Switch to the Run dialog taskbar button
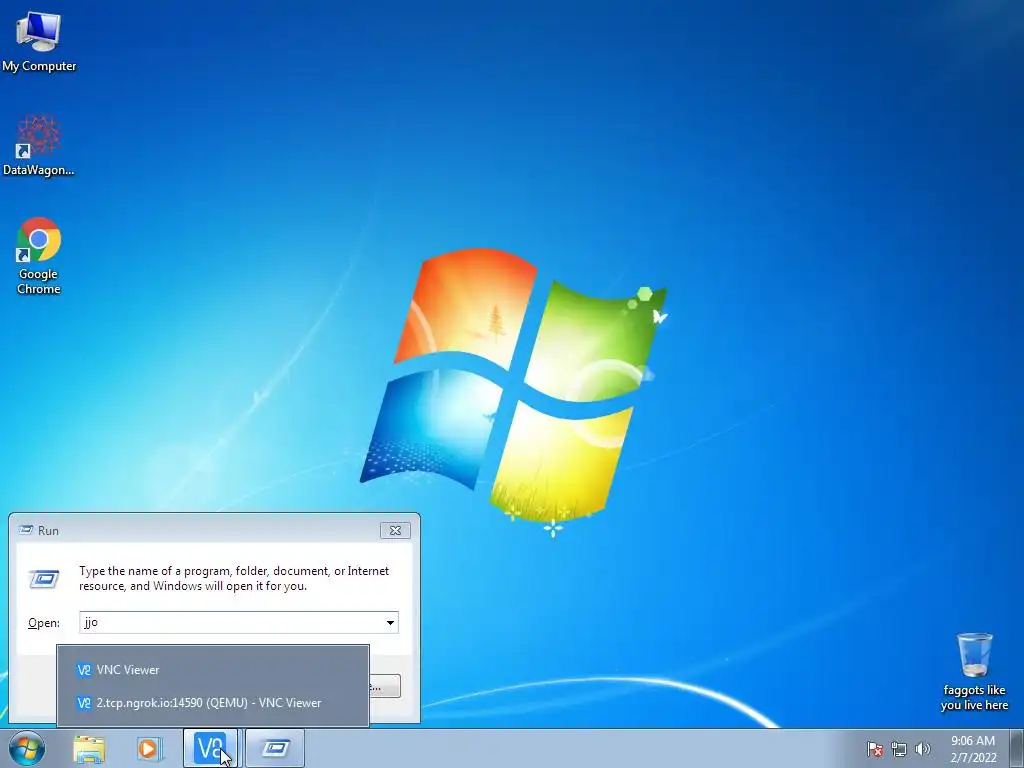Viewport: 1024px width, 768px height. pyautogui.click(x=275, y=748)
